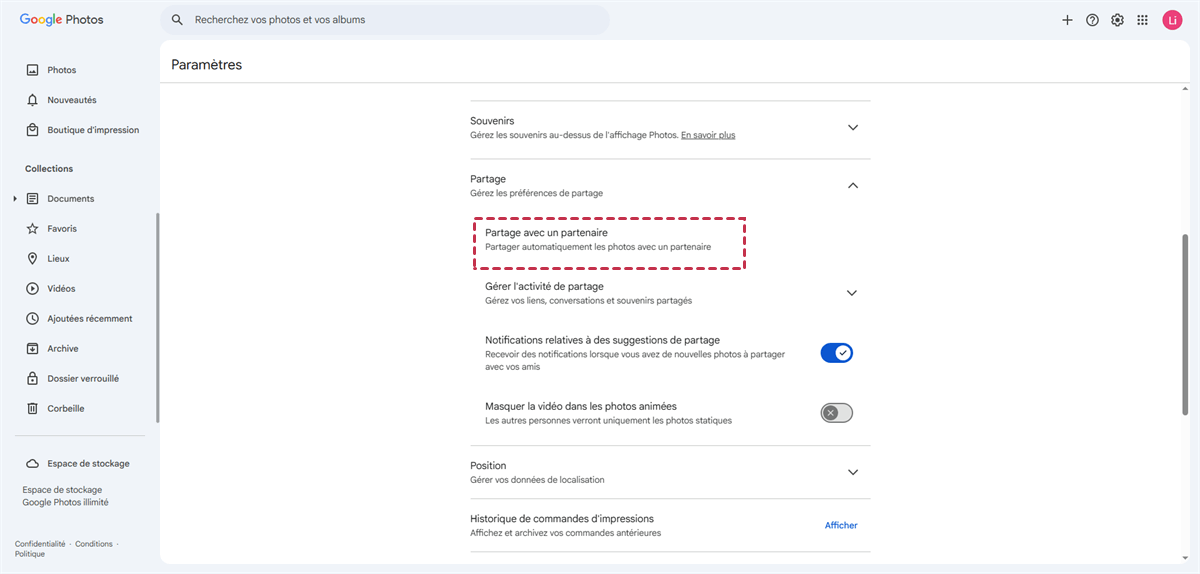Image resolution: width=1200 pixels, height=574 pixels.
Task: Enable Masquer la vidéo toggle
Action: pos(836,413)
